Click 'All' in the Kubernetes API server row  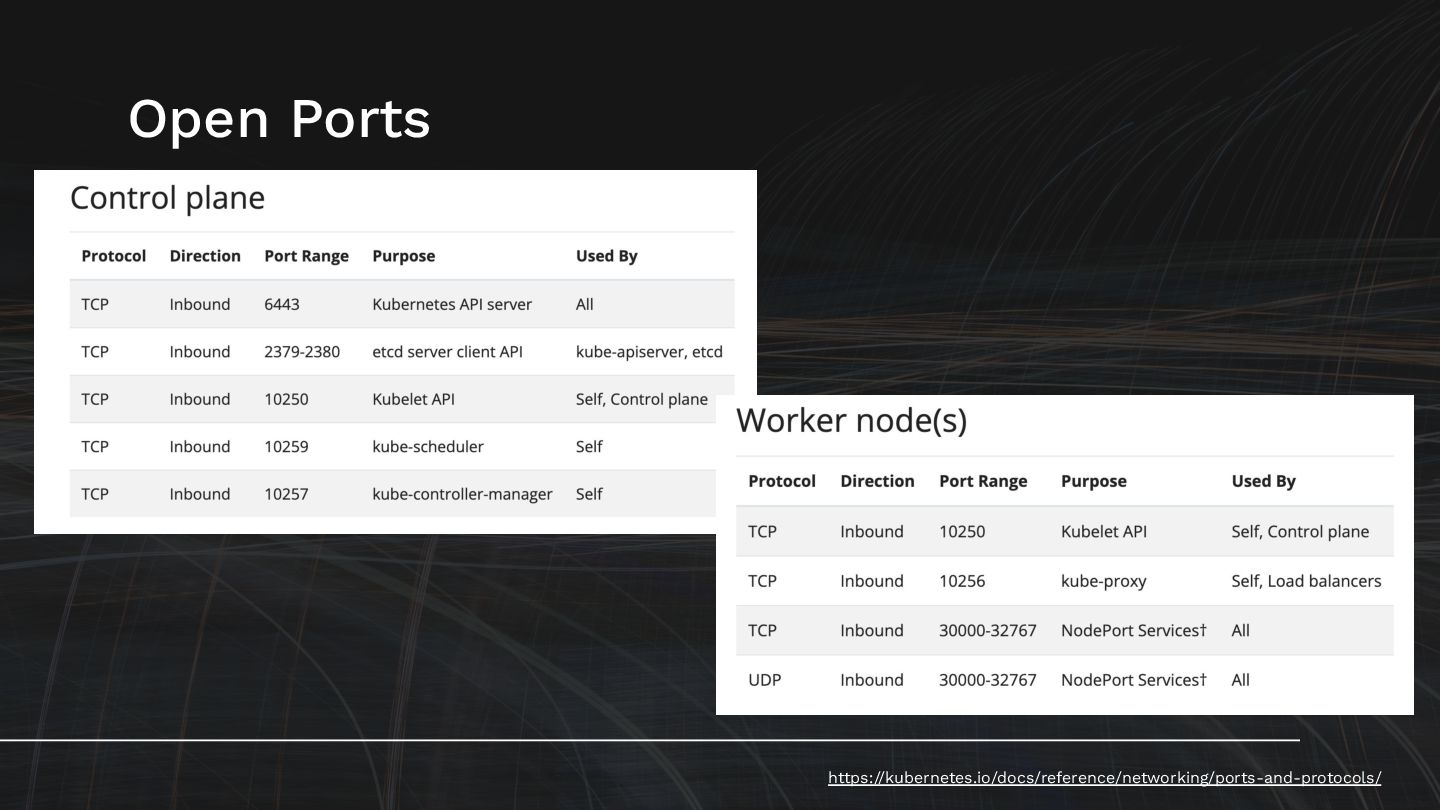[585, 304]
